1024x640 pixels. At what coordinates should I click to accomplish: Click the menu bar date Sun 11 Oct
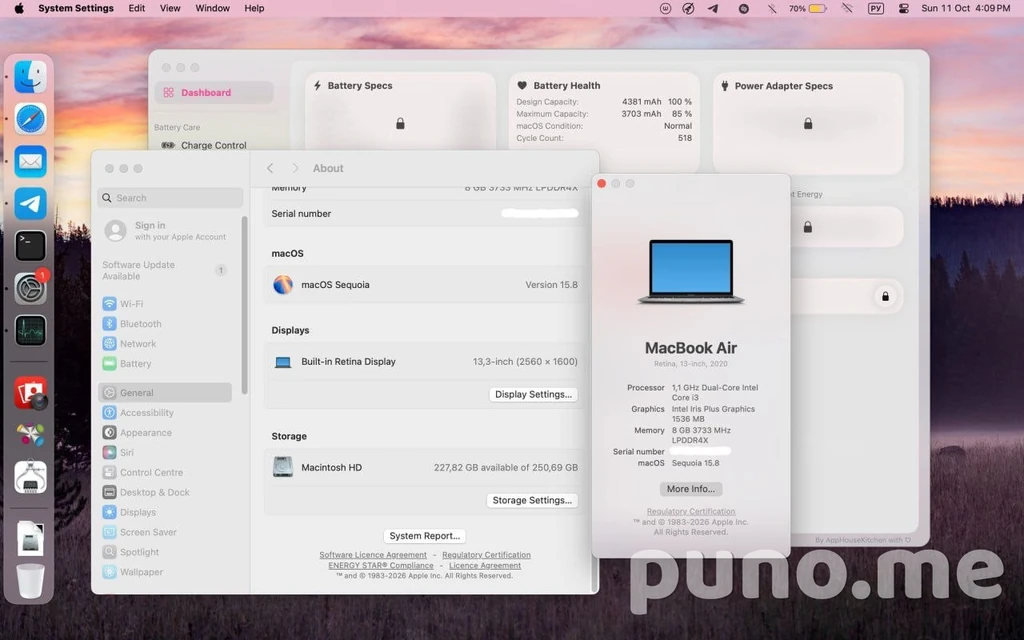(x=946, y=8)
